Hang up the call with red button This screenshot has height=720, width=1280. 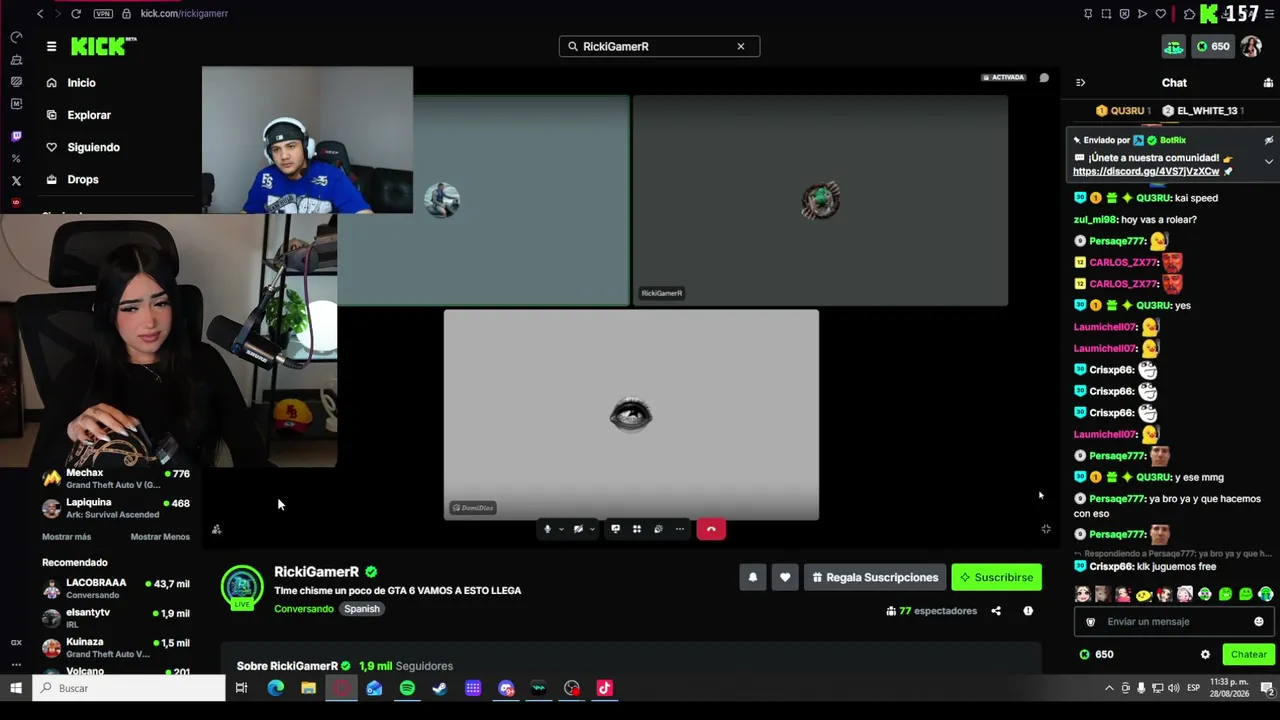point(711,529)
